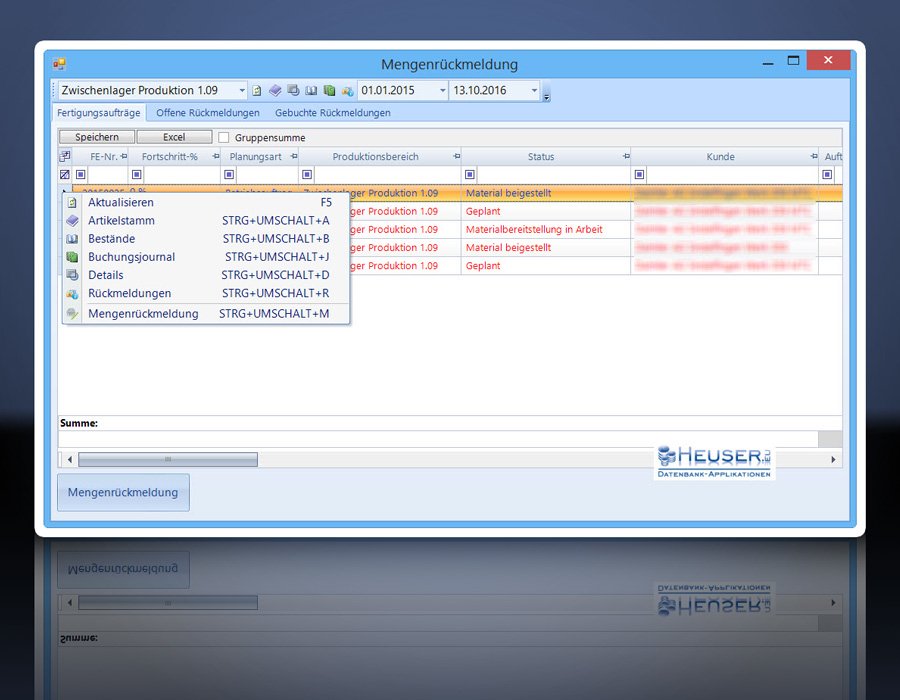Pin the Produktionsbereich column
900x700 pixels.
coord(456,156)
